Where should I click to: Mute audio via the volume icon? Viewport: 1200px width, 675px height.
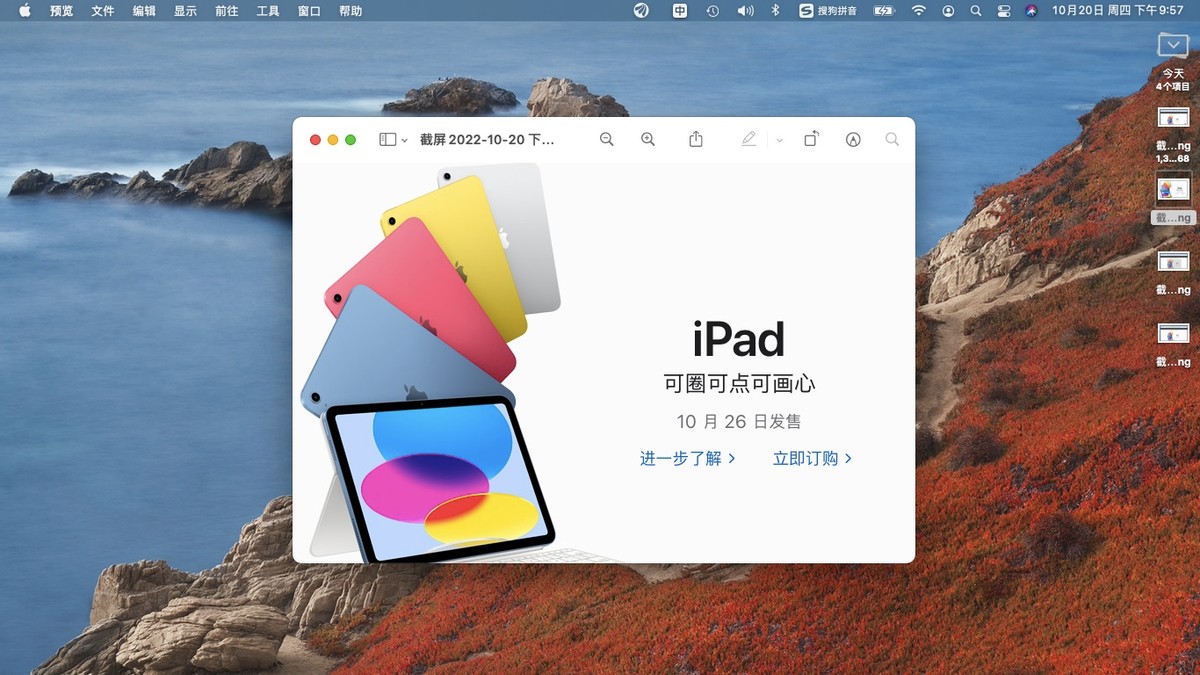coord(743,11)
